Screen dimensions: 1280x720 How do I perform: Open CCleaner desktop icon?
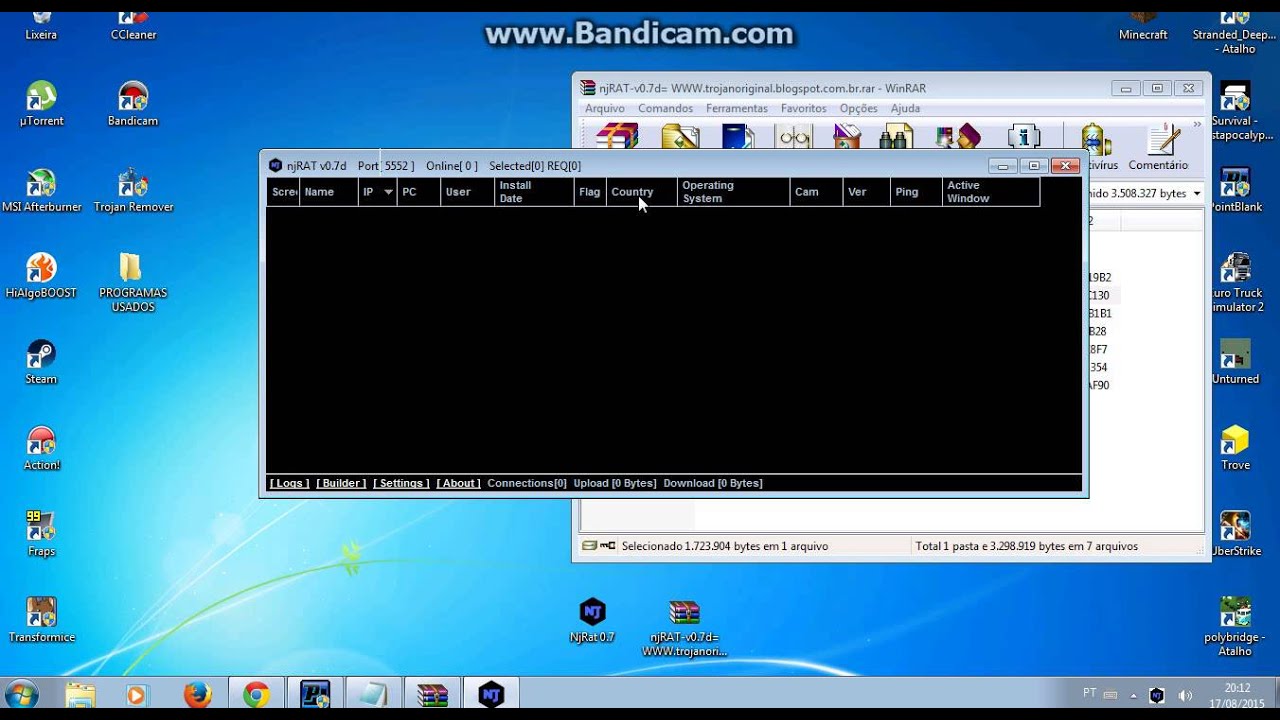pos(133,22)
